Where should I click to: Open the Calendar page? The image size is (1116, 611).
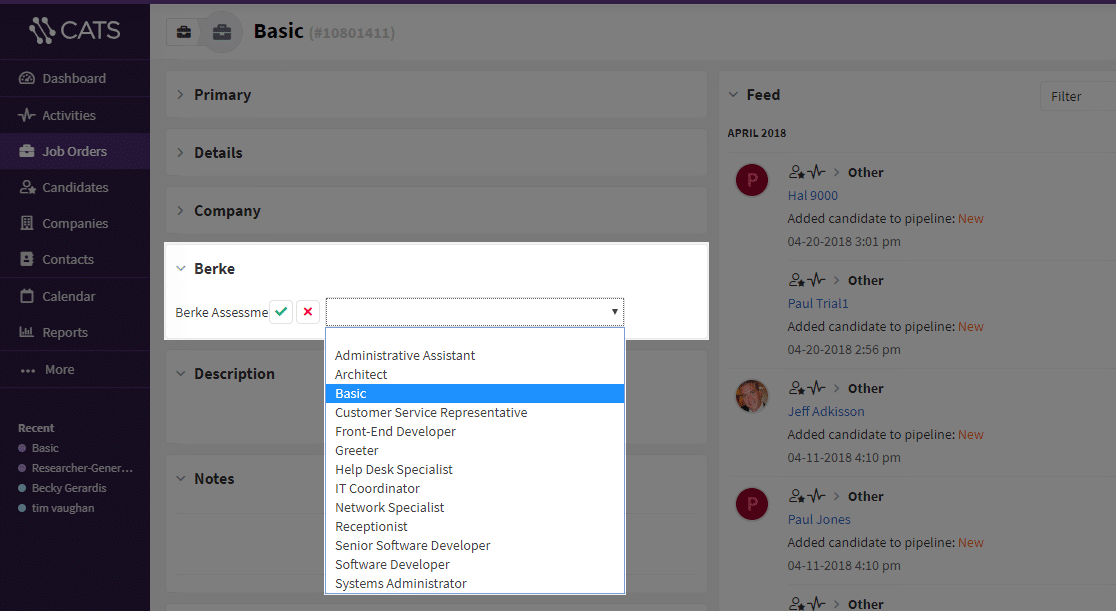[x=75, y=296]
